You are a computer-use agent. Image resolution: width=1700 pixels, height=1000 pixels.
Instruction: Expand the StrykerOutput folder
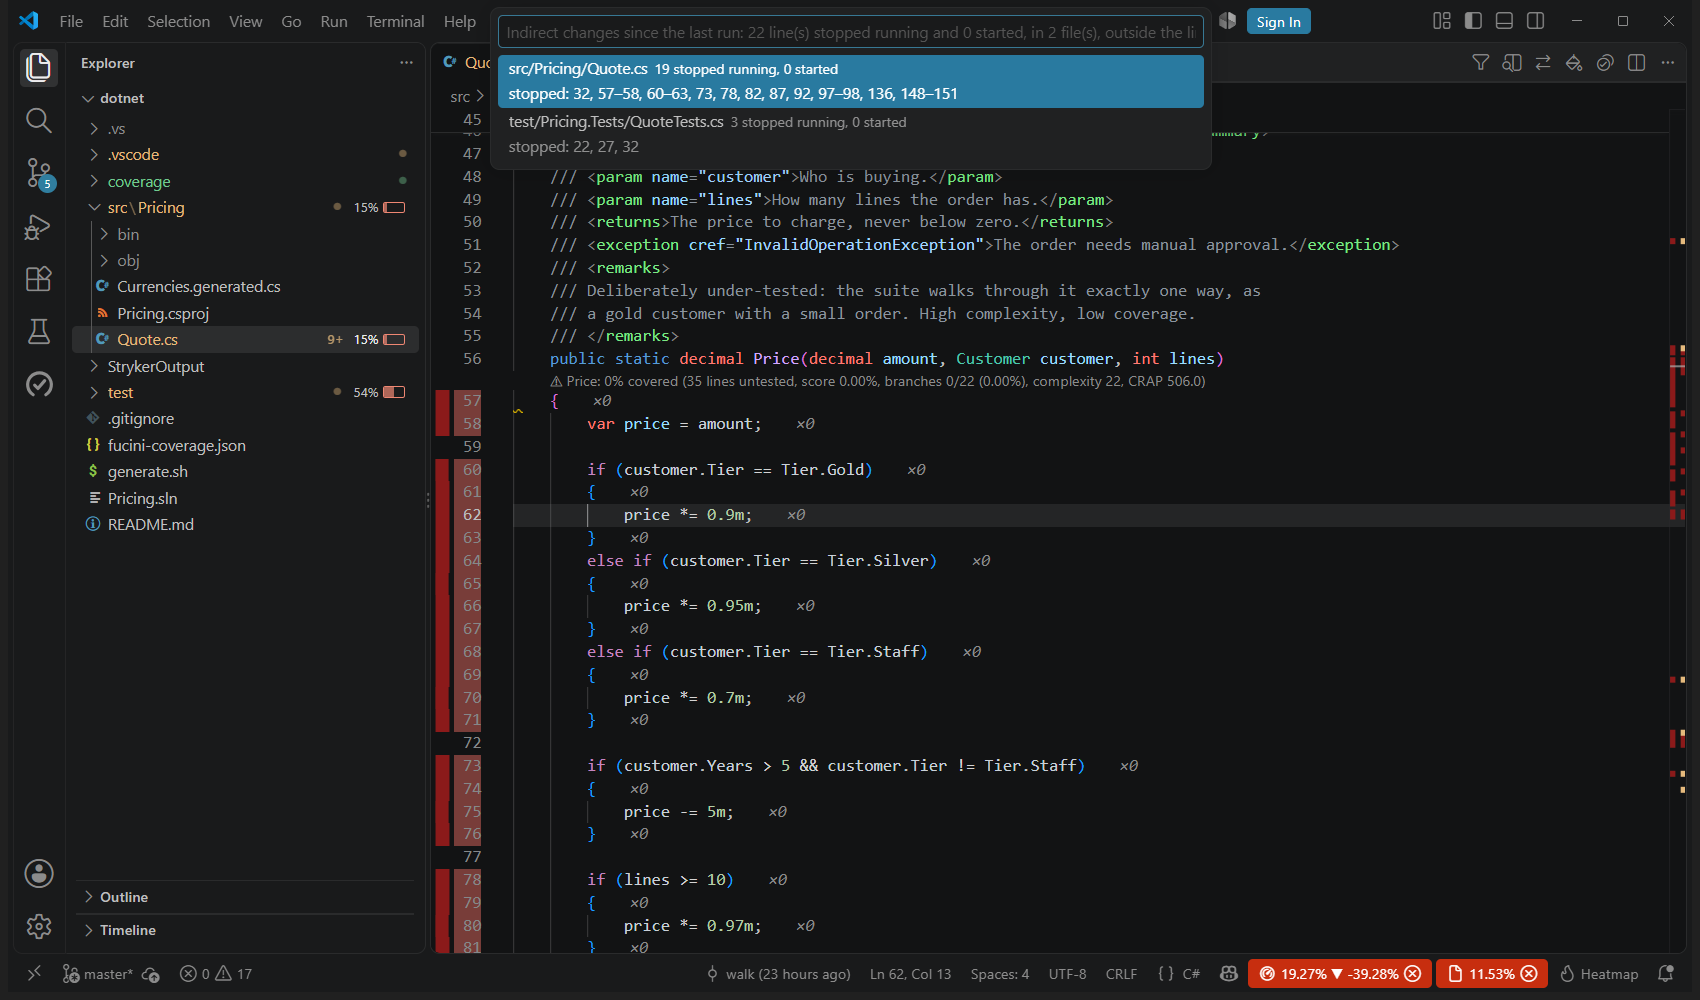[x=94, y=366]
